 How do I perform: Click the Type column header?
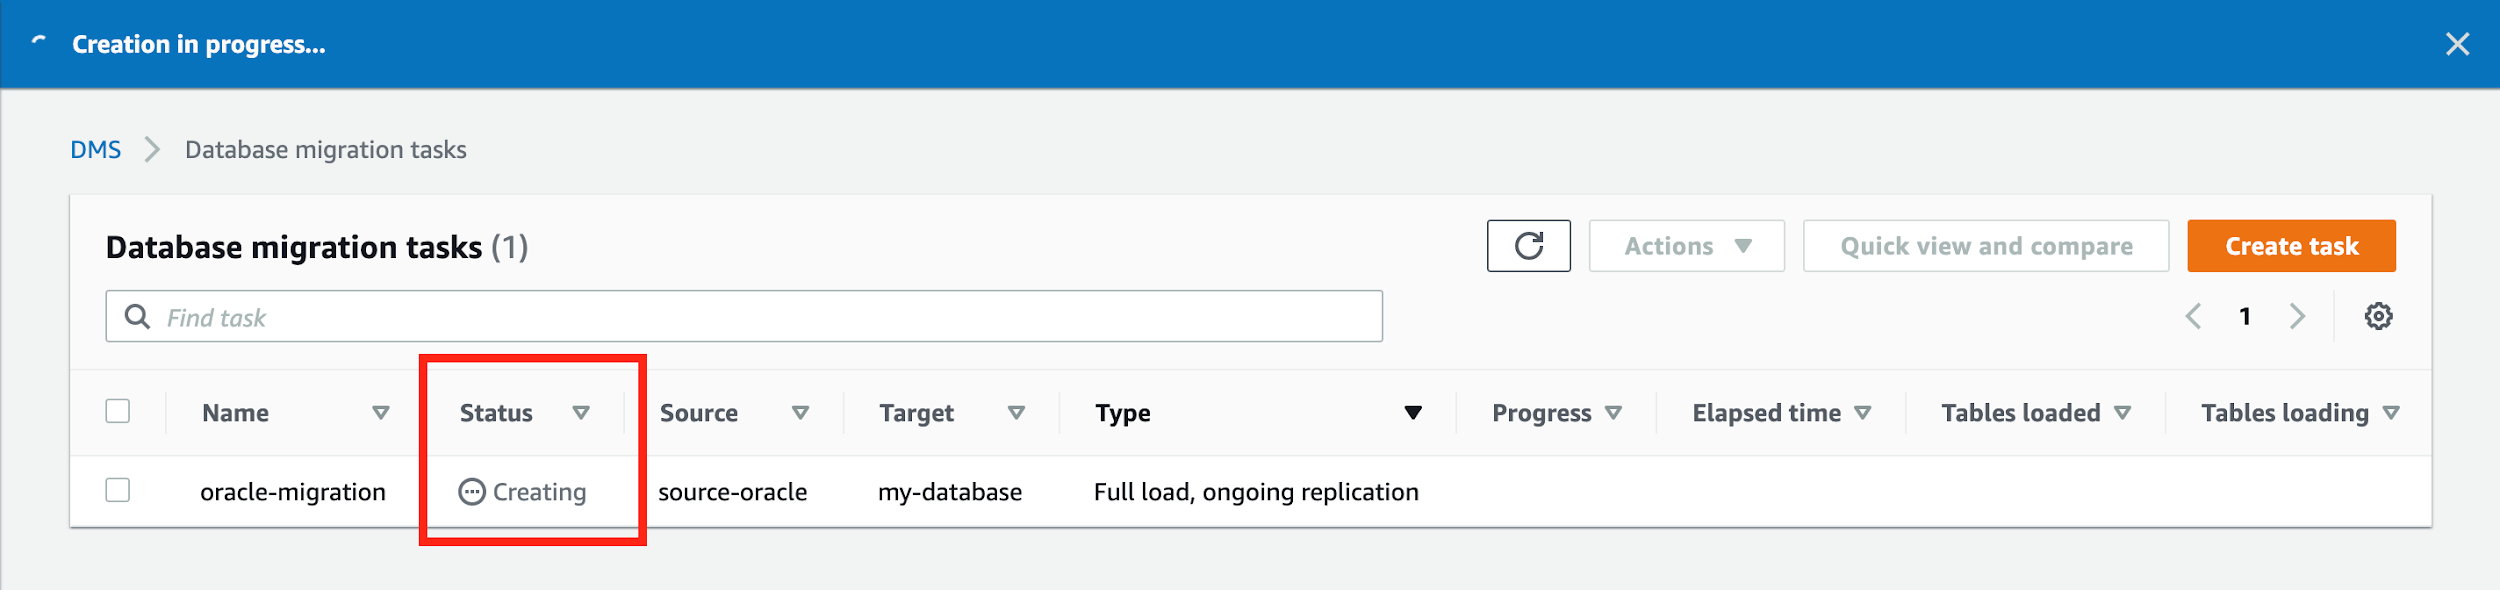(x=1123, y=413)
